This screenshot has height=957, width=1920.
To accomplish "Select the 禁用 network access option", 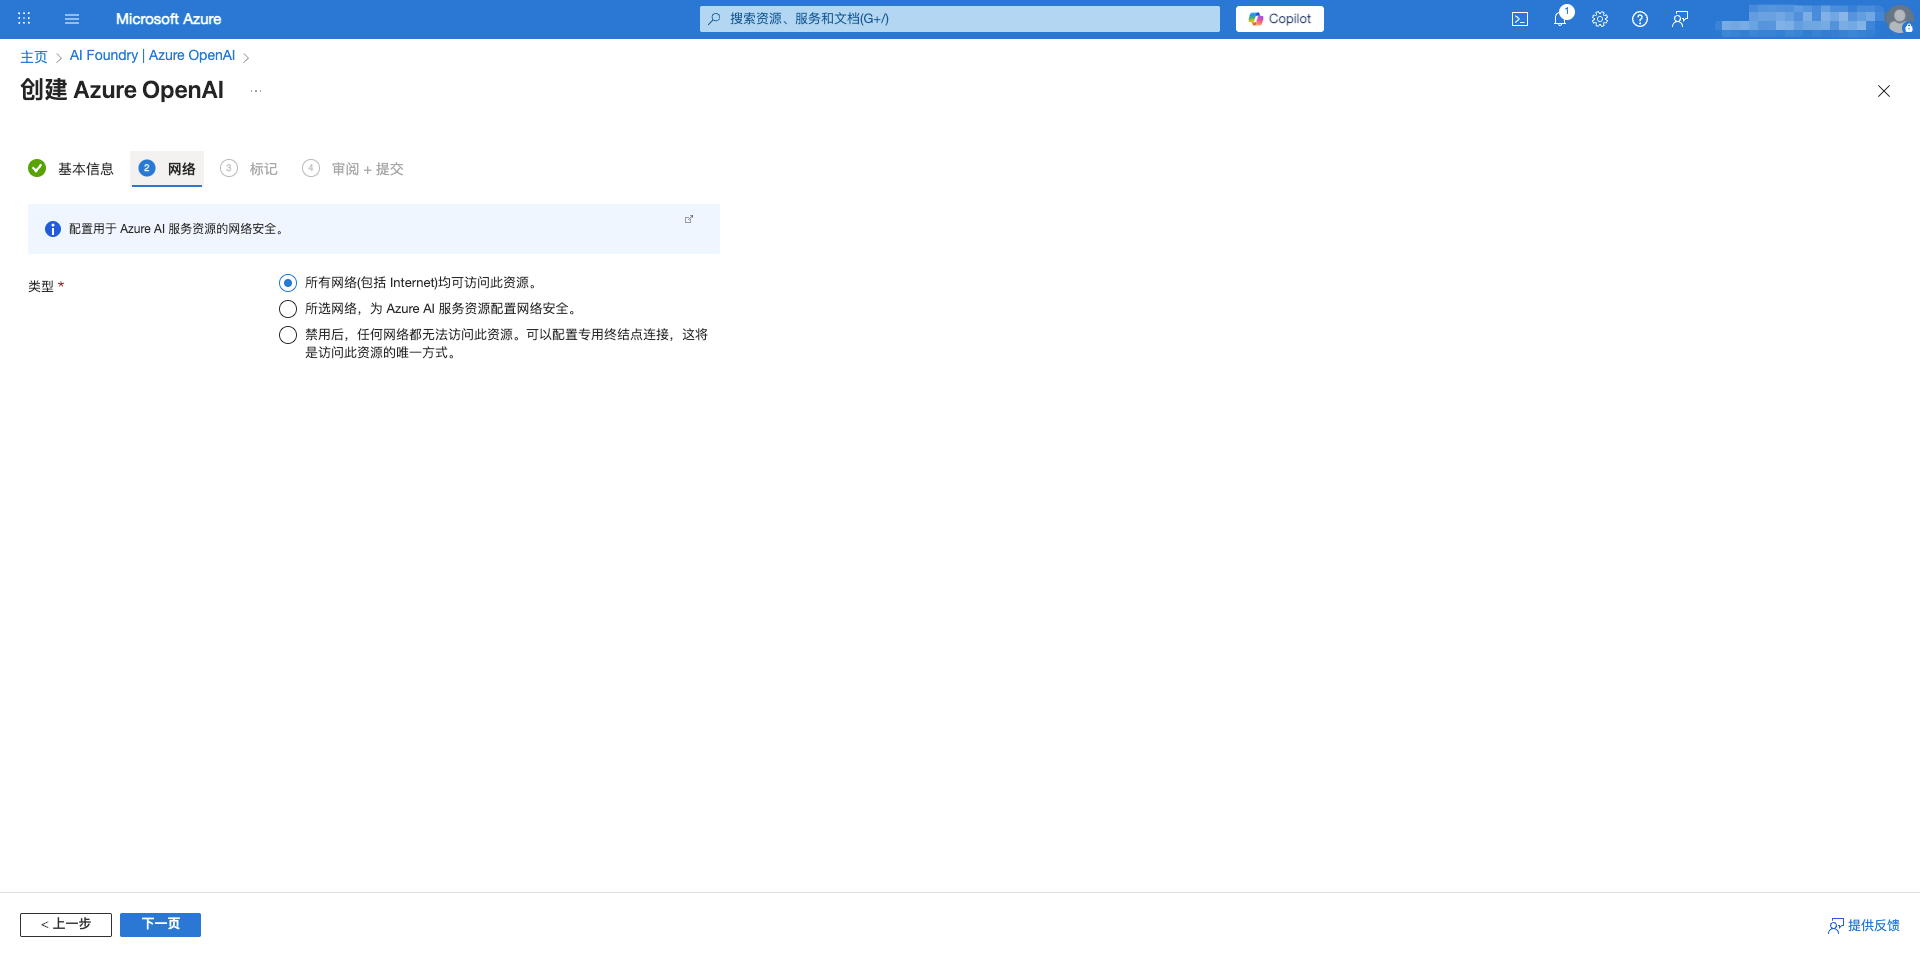I will (x=288, y=335).
